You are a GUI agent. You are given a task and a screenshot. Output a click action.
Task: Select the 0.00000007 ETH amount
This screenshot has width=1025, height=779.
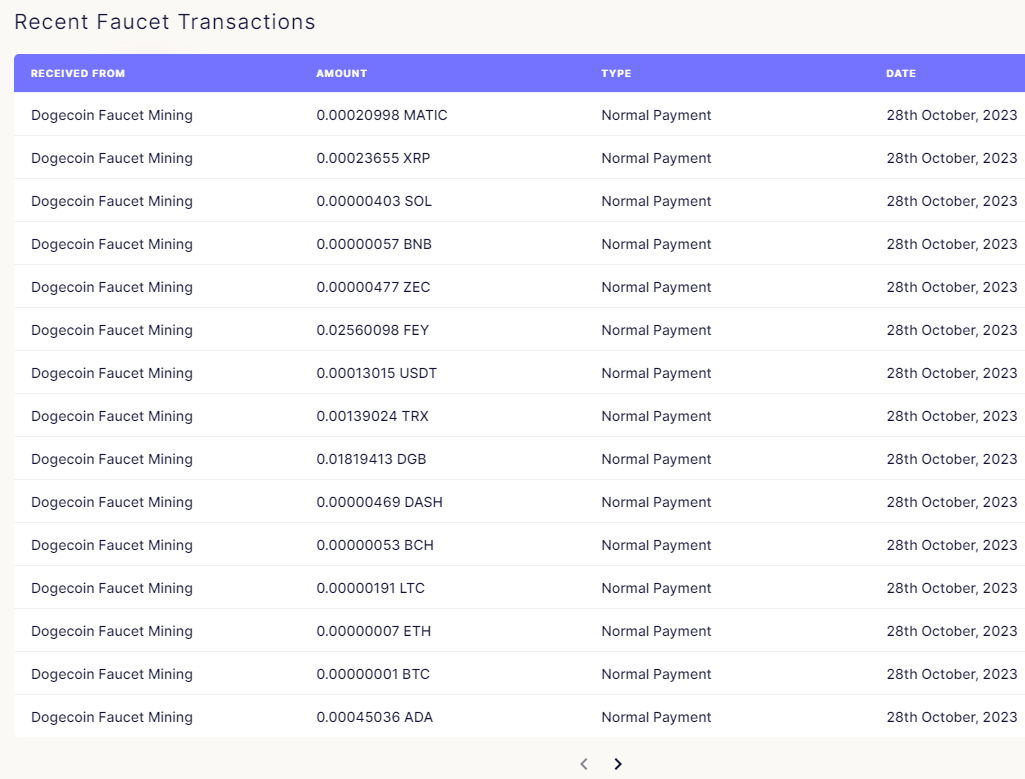(374, 631)
